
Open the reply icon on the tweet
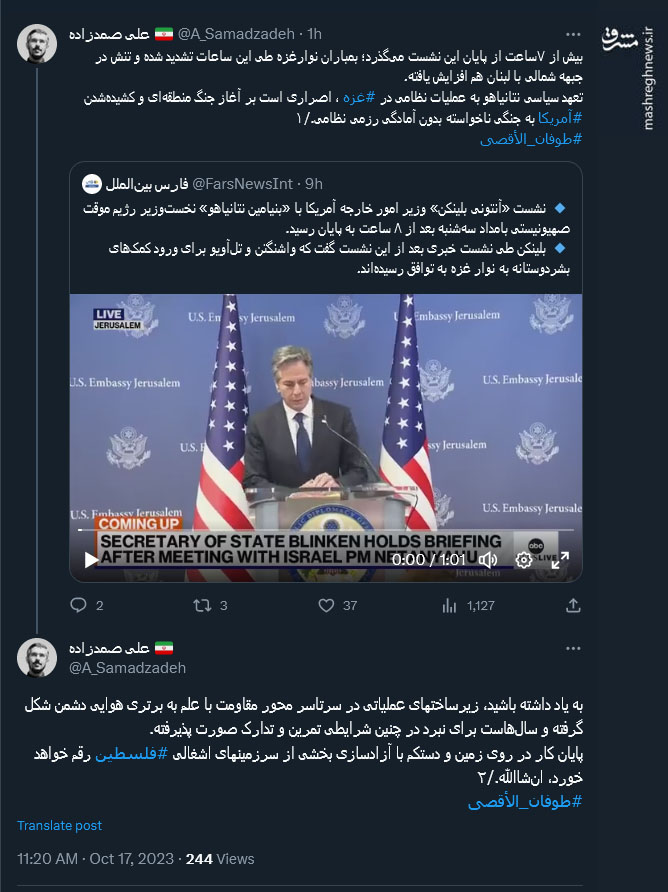coord(80,605)
